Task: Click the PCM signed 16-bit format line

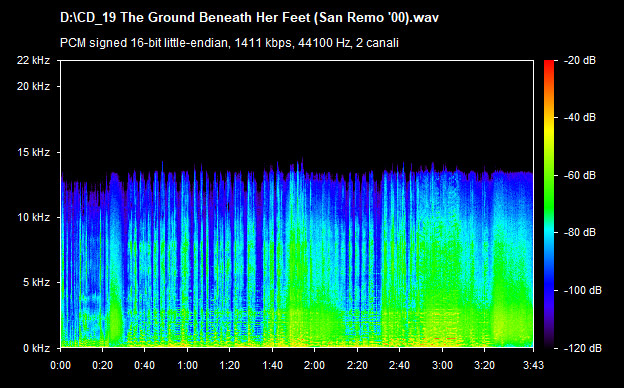Action: 229,43
